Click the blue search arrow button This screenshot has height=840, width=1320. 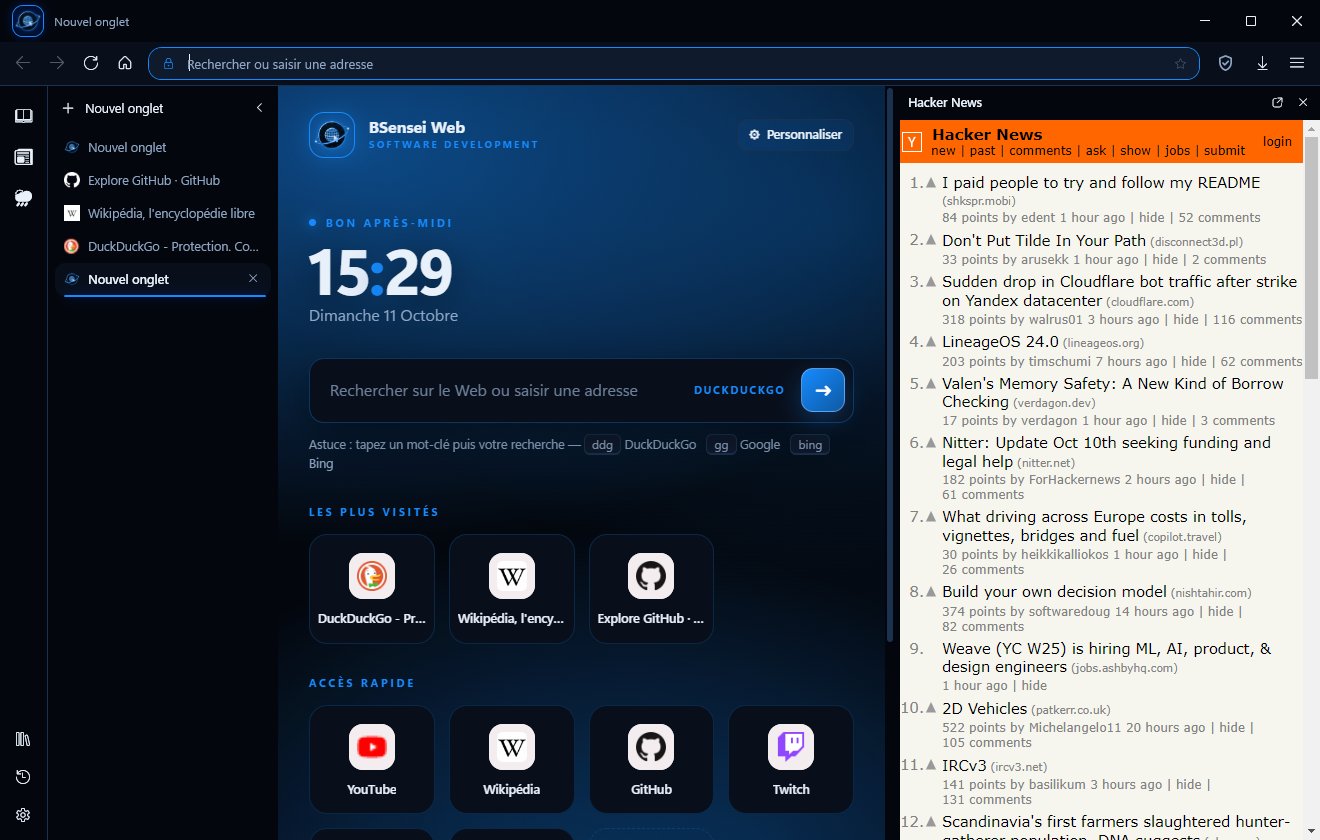click(823, 391)
